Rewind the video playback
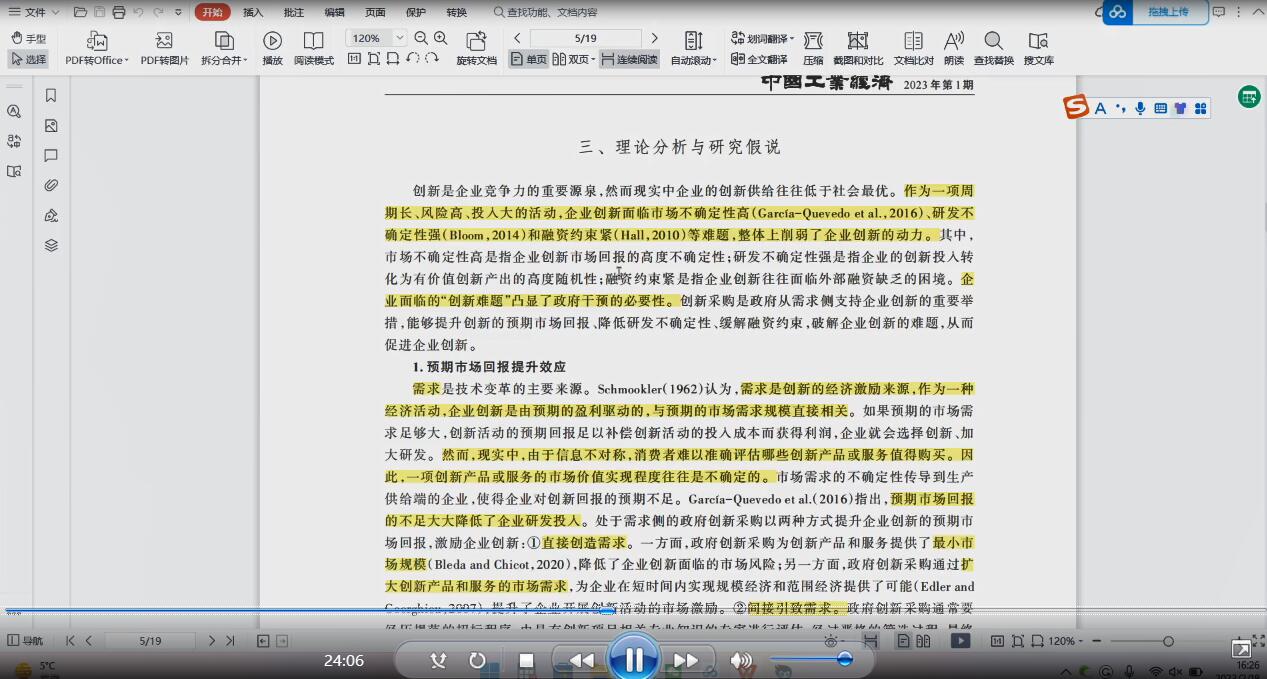 (581, 660)
